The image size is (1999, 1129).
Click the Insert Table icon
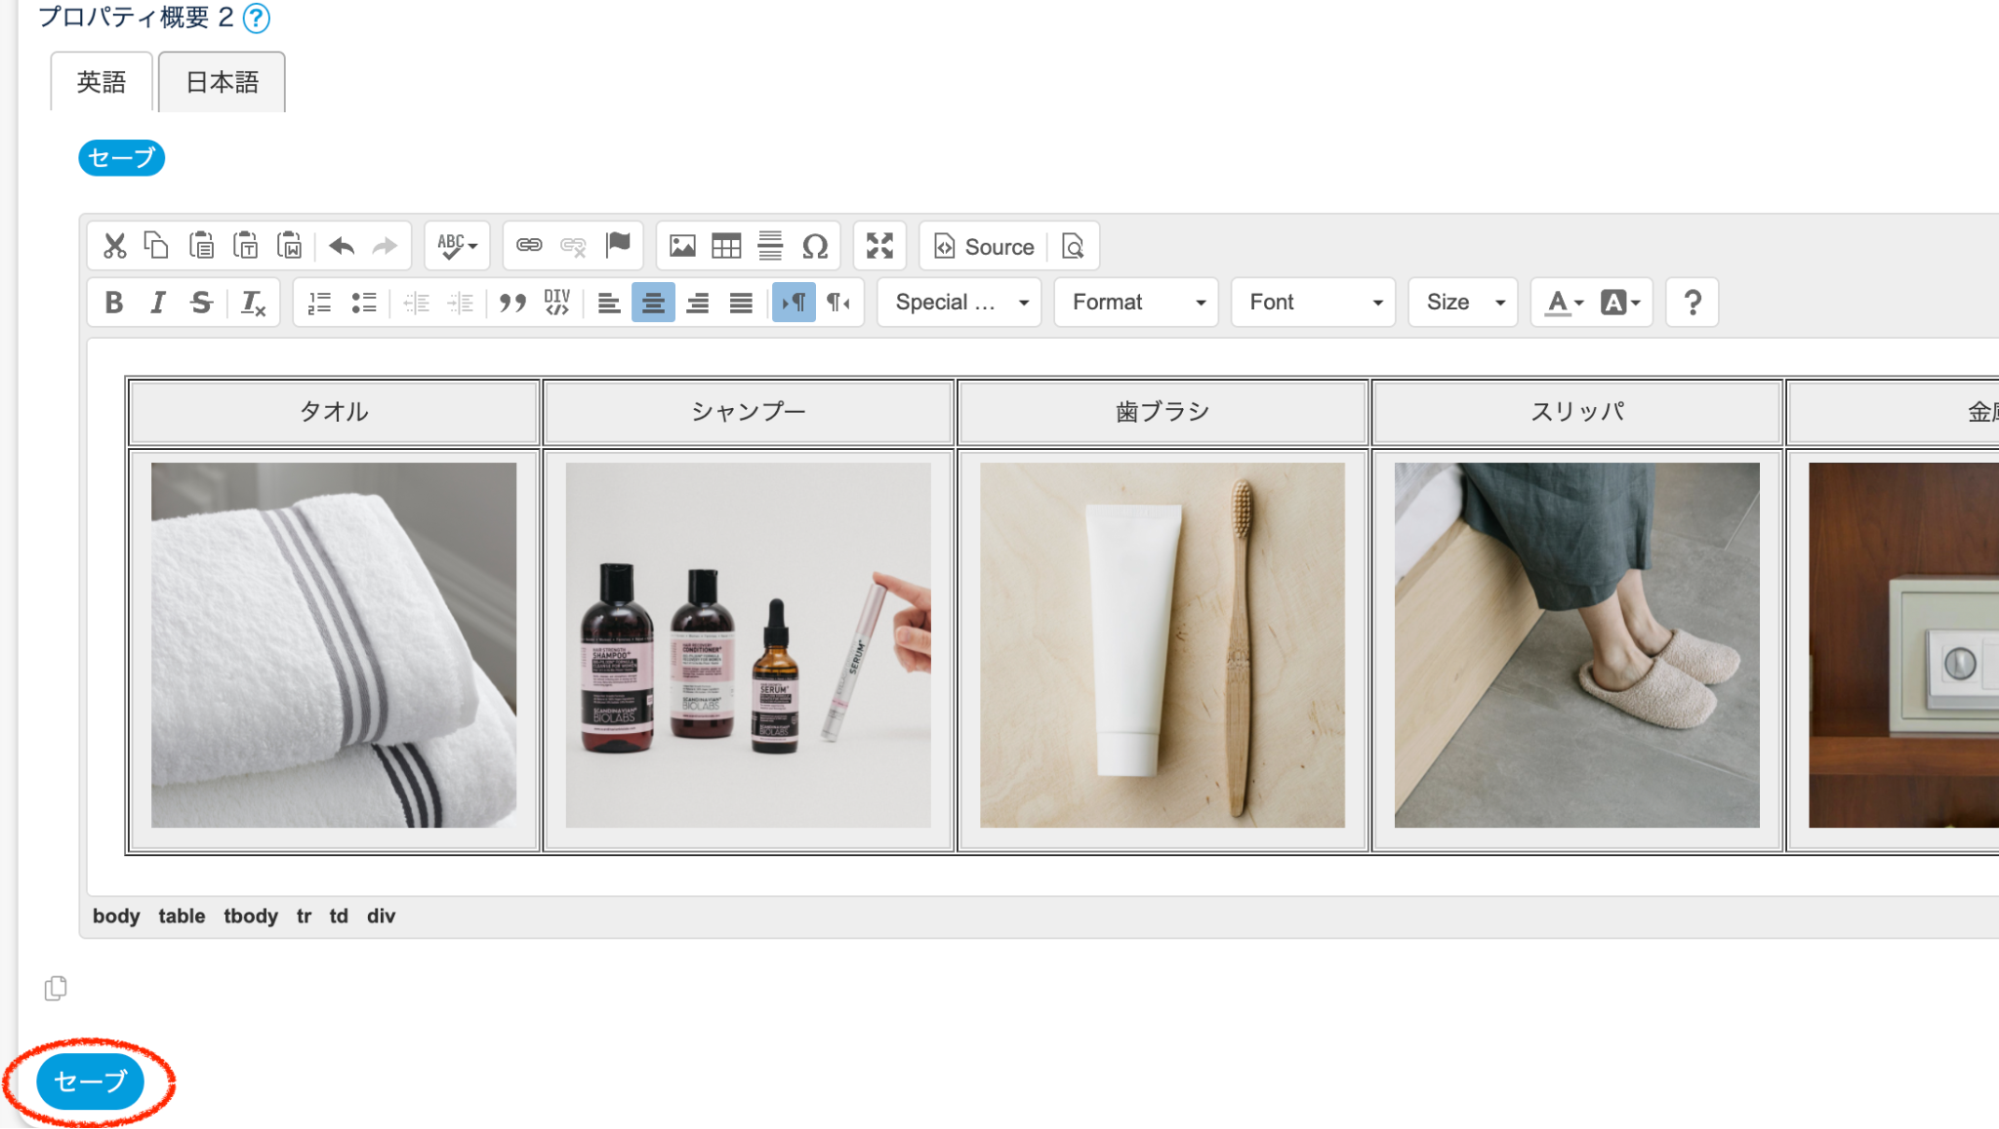pos(726,246)
